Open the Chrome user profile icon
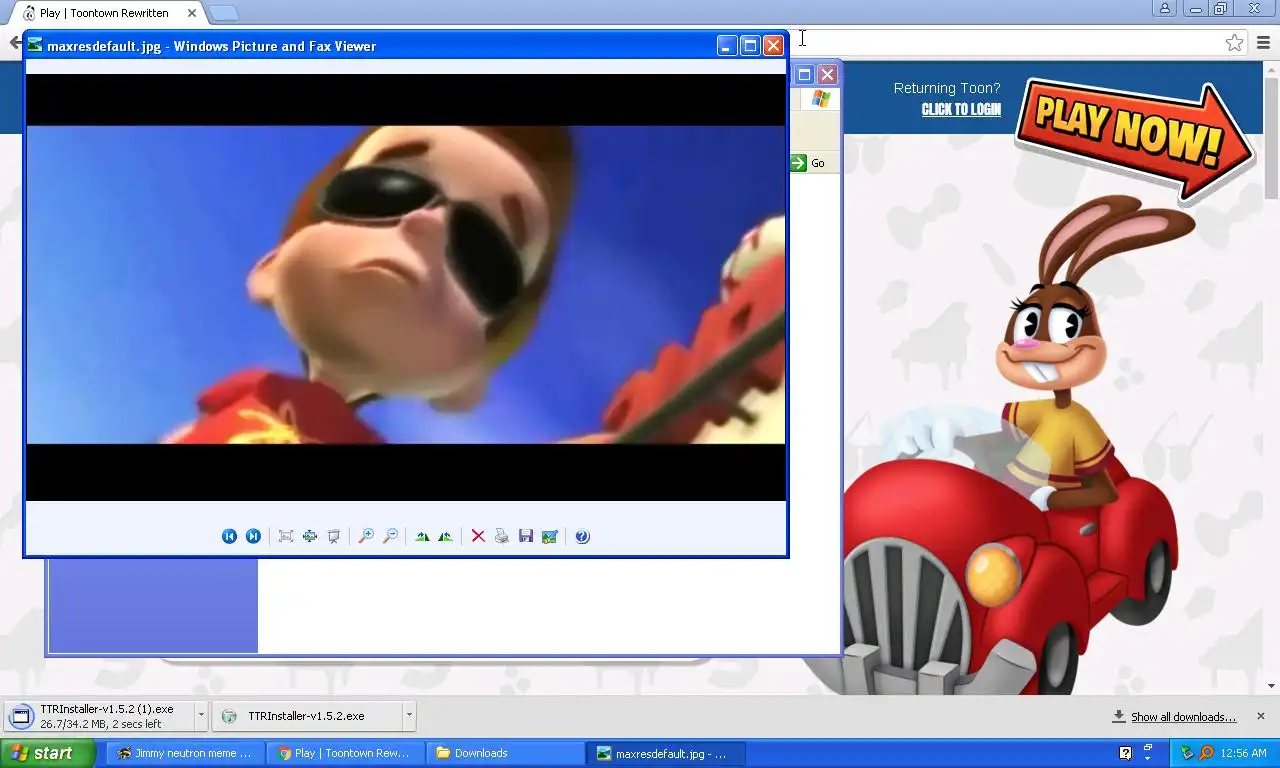The width and height of the screenshot is (1280, 768). click(x=1165, y=8)
